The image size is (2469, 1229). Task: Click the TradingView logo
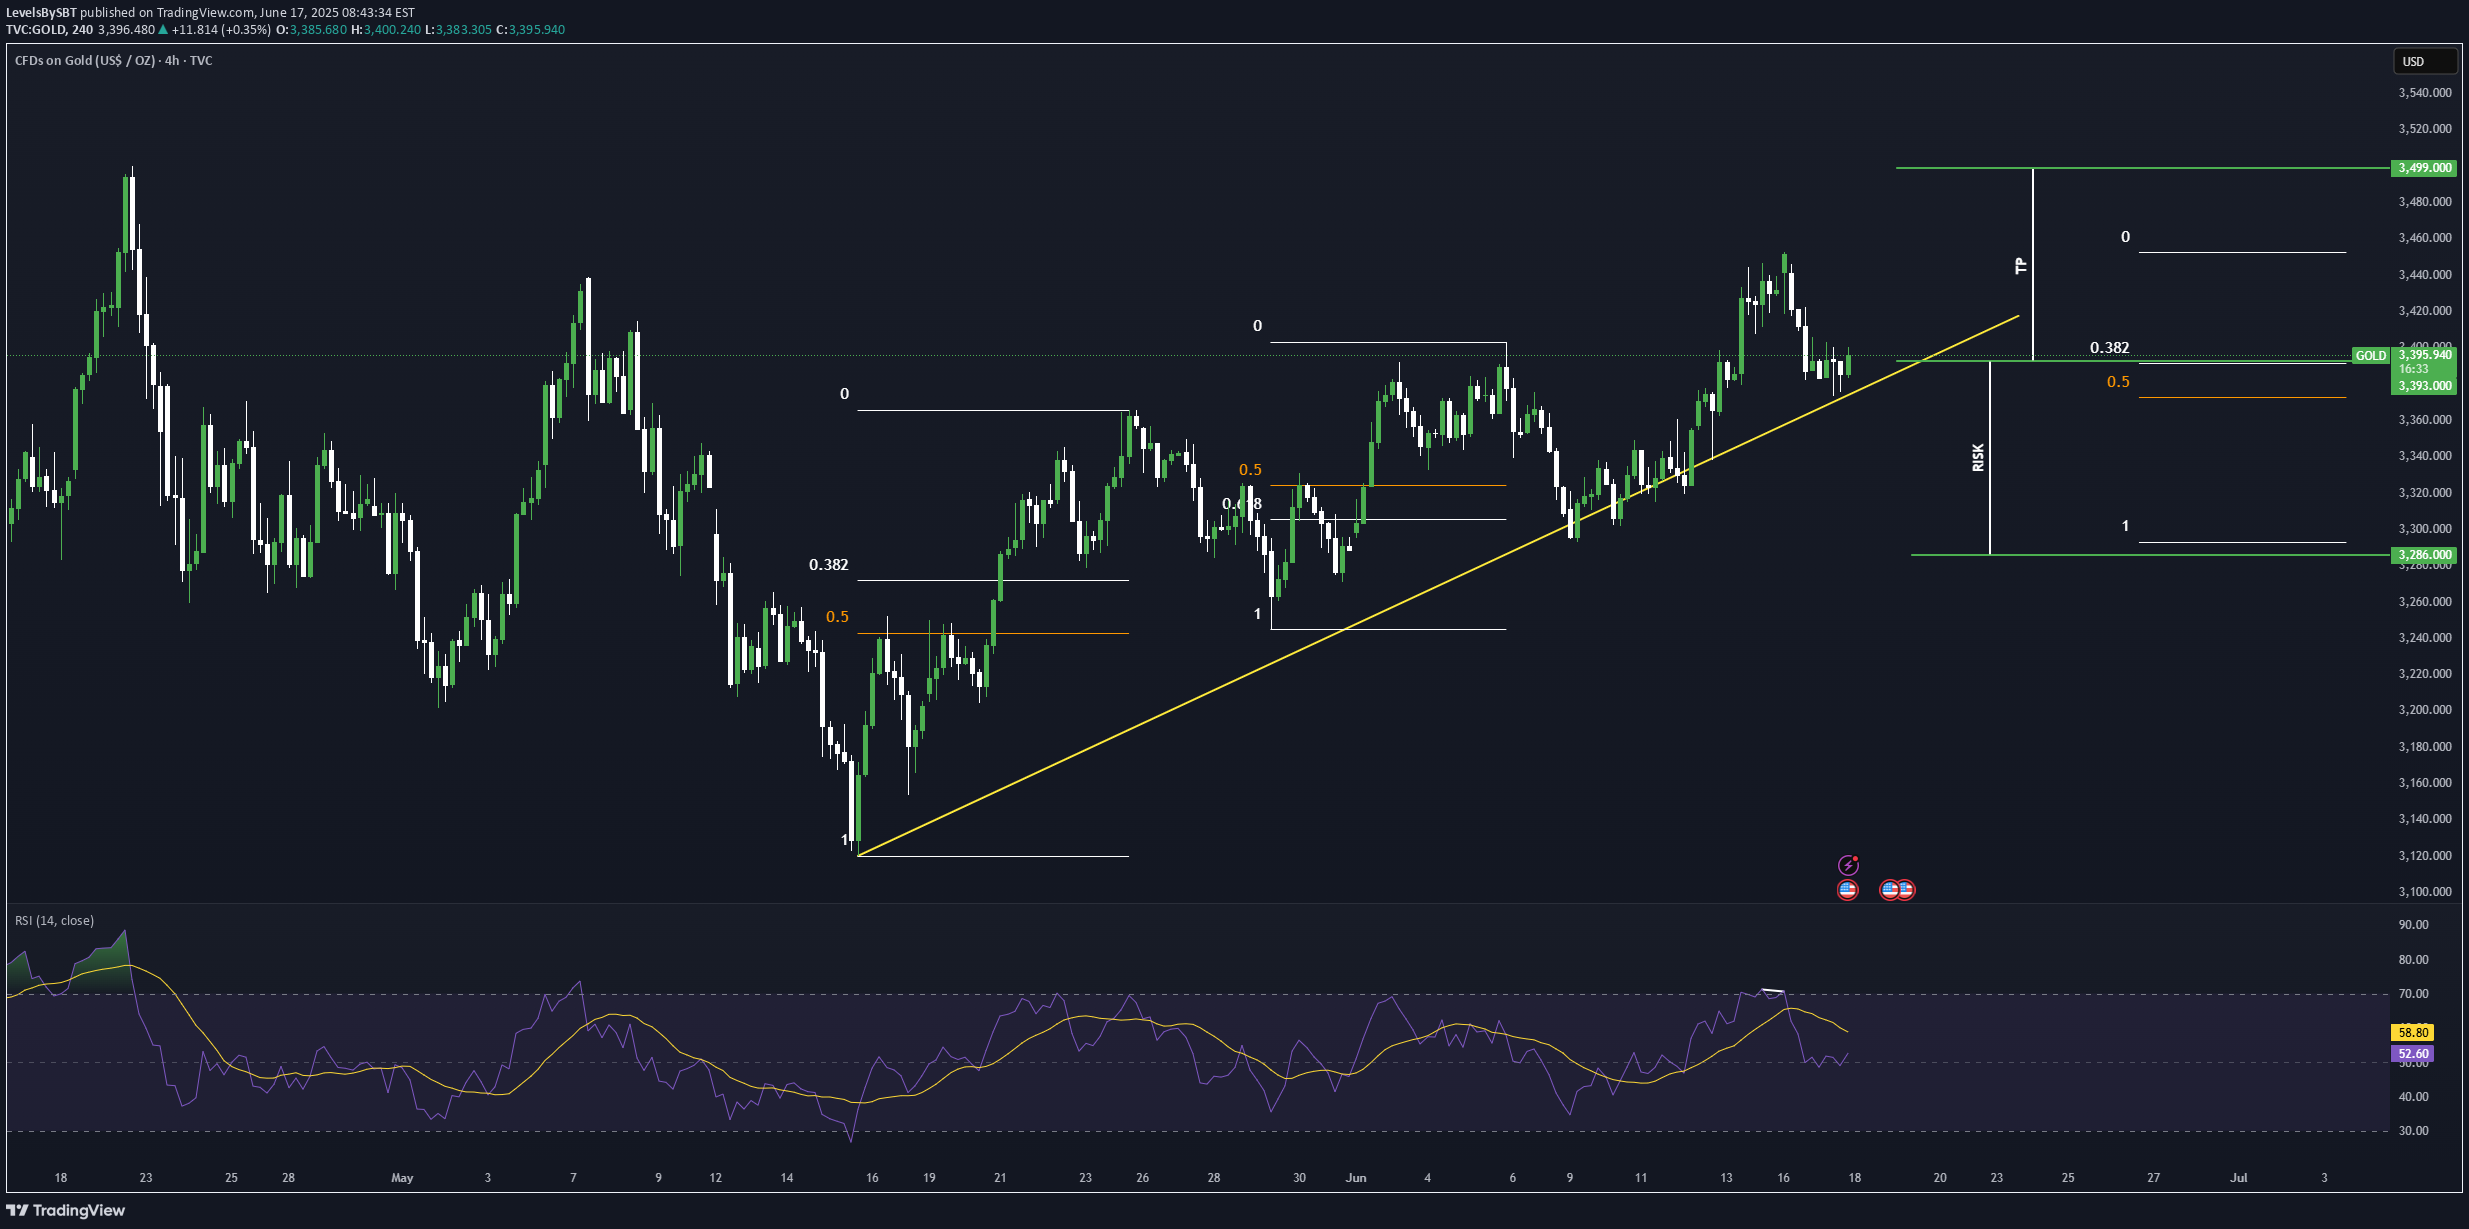(x=66, y=1210)
